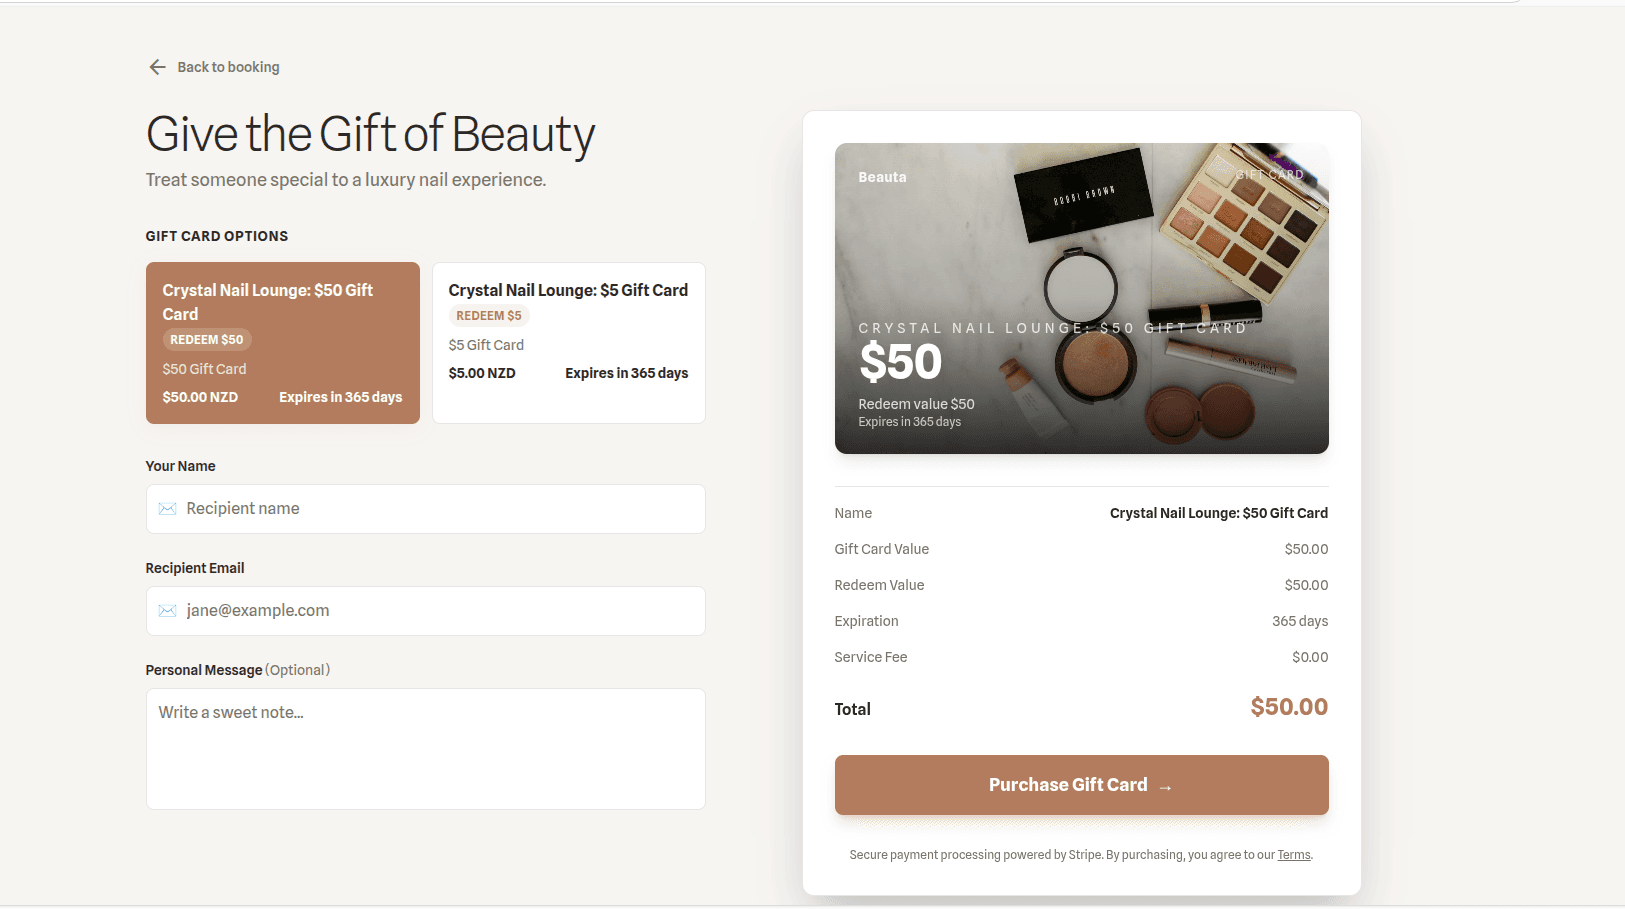Select the $50 Gift Card option
Viewport: 1625px width, 909px height.
(282, 342)
